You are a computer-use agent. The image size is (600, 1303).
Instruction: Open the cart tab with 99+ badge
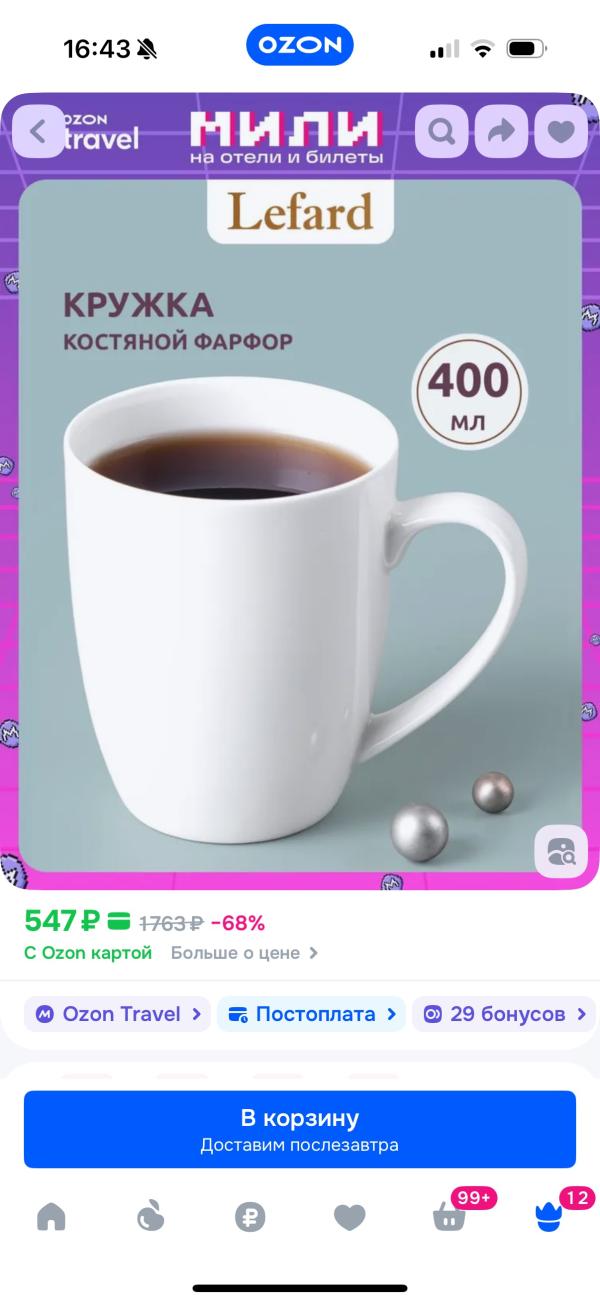pos(450,1215)
